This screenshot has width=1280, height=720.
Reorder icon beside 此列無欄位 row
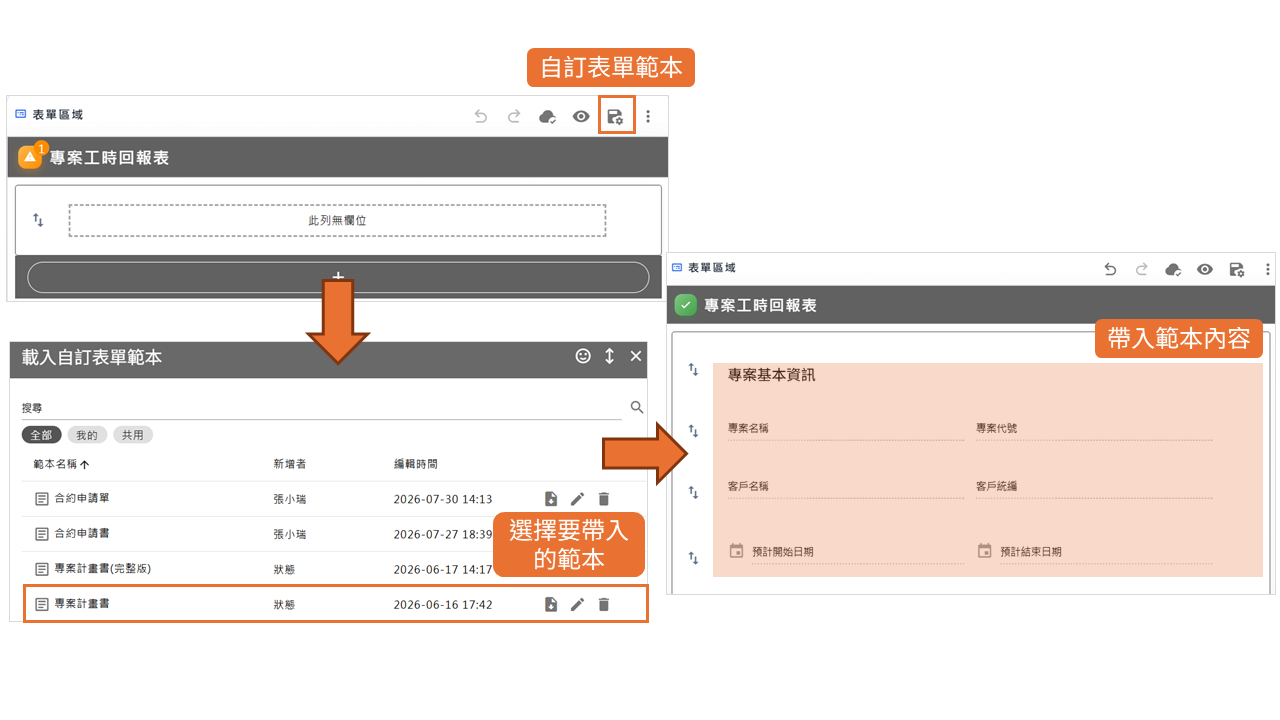[x=38, y=220]
